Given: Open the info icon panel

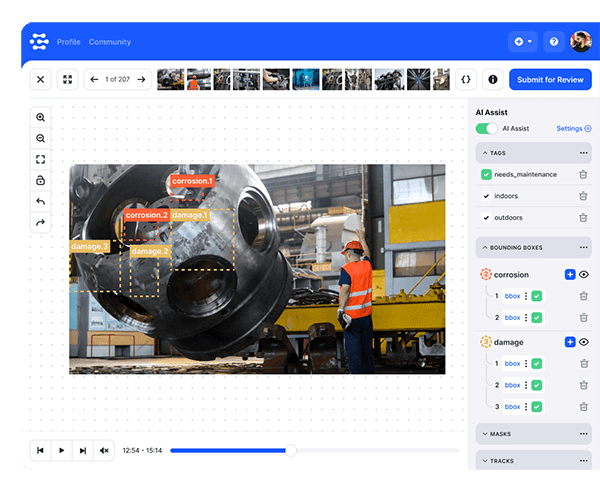Looking at the screenshot, I should (x=492, y=79).
